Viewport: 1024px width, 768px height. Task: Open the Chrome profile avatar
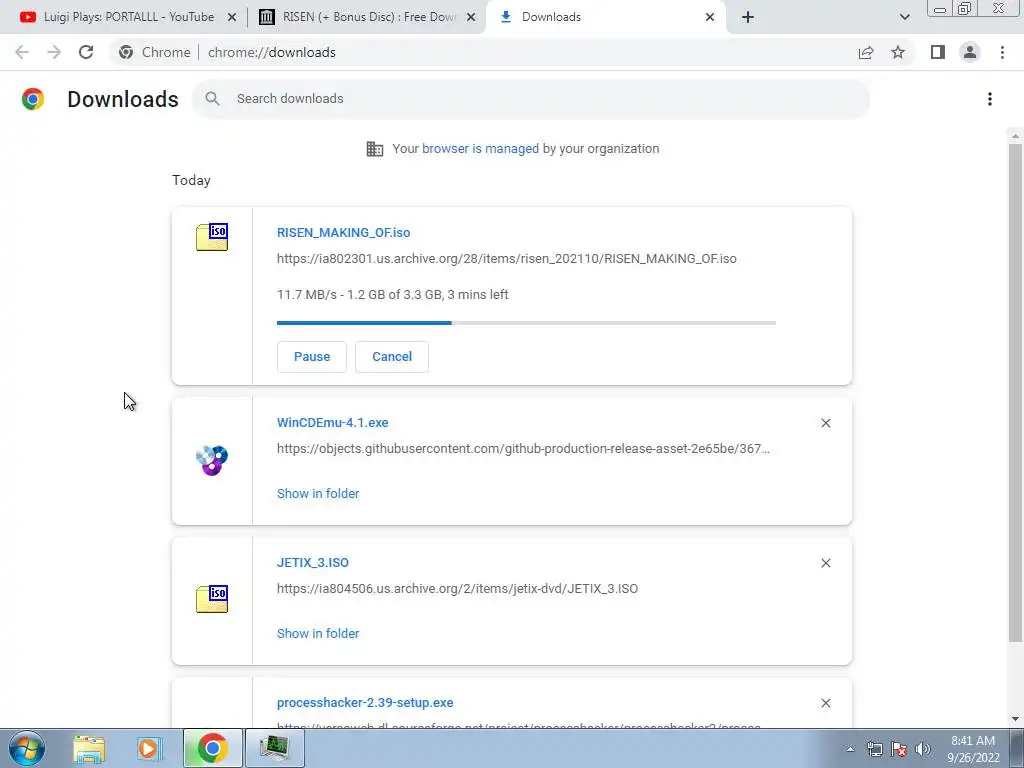970,52
